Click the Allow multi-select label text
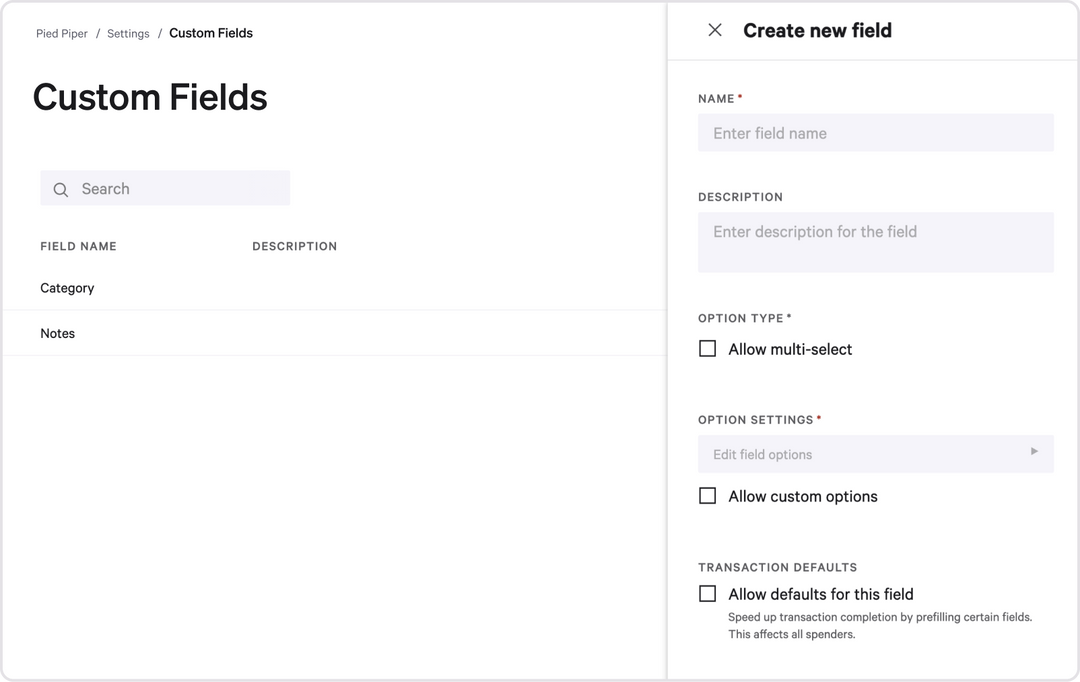Screen dimensions: 1080x682 [x=790, y=349]
